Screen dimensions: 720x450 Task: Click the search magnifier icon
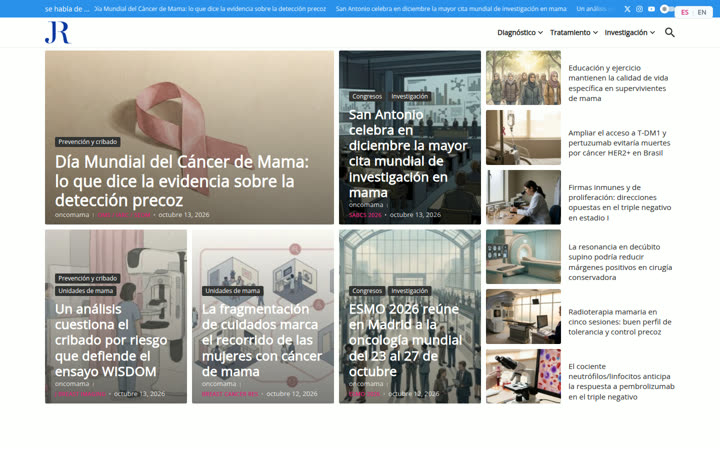(x=669, y=32)
